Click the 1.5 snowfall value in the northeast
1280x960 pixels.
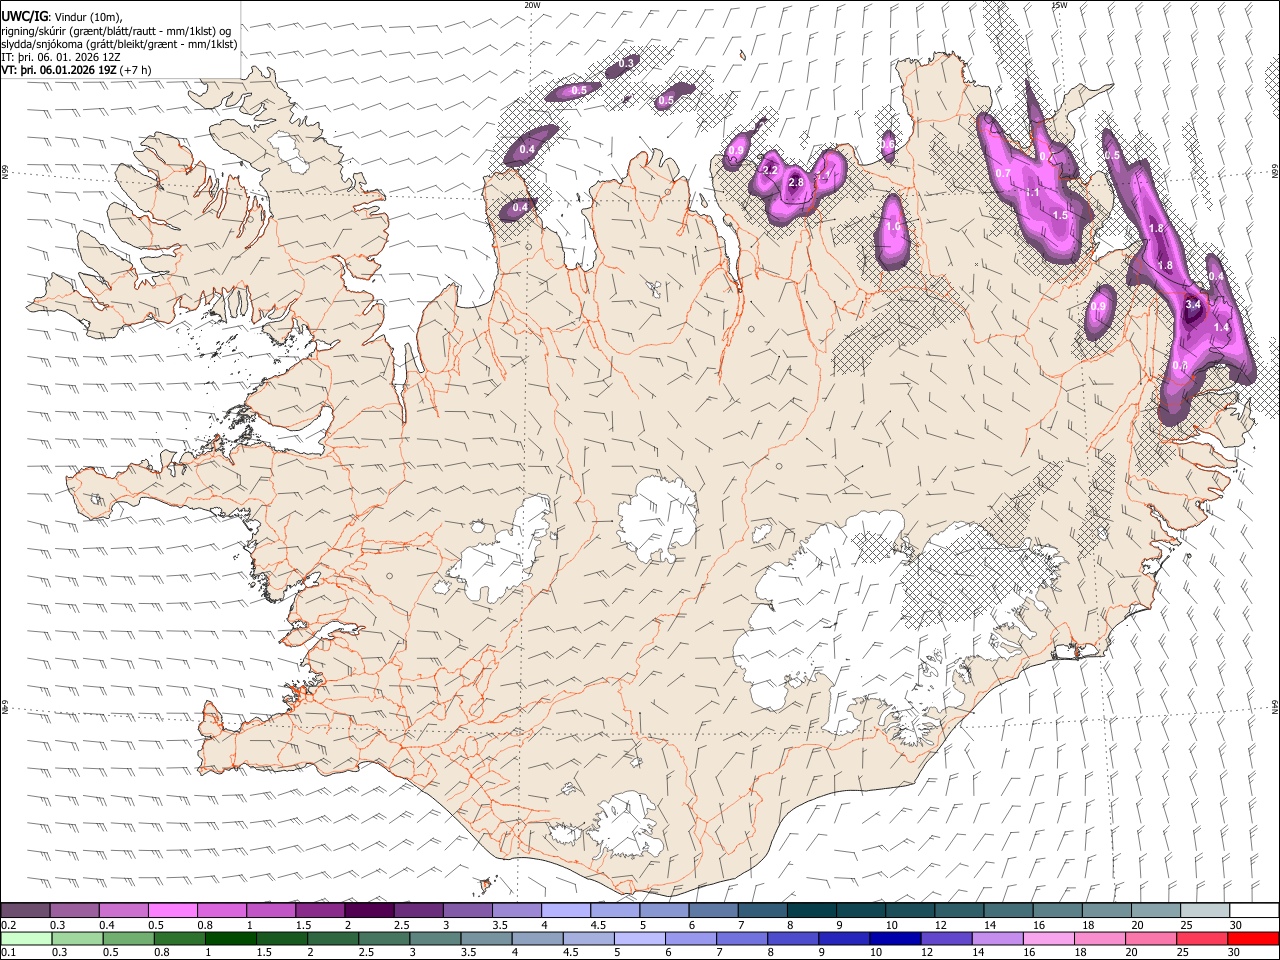(x=1060, y=215)
